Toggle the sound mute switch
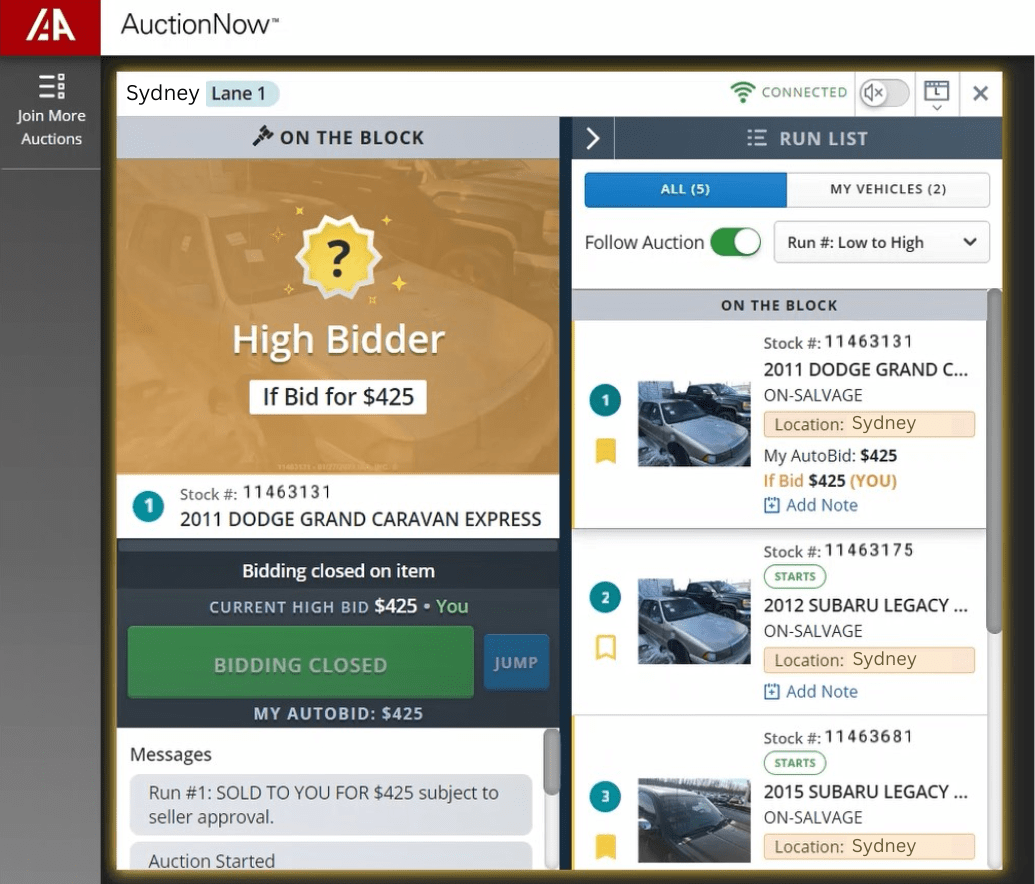The height and width of the screenshot is (884, 1035). 885,93
